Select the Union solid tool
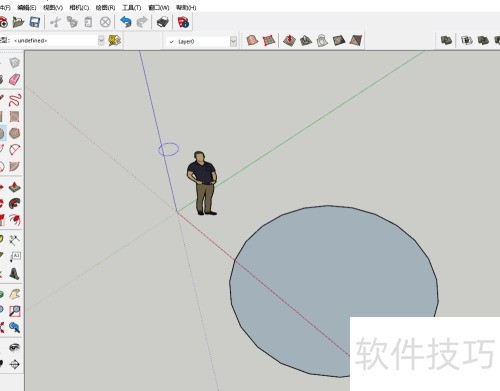 pyautogui.click(x=483, y=40)
